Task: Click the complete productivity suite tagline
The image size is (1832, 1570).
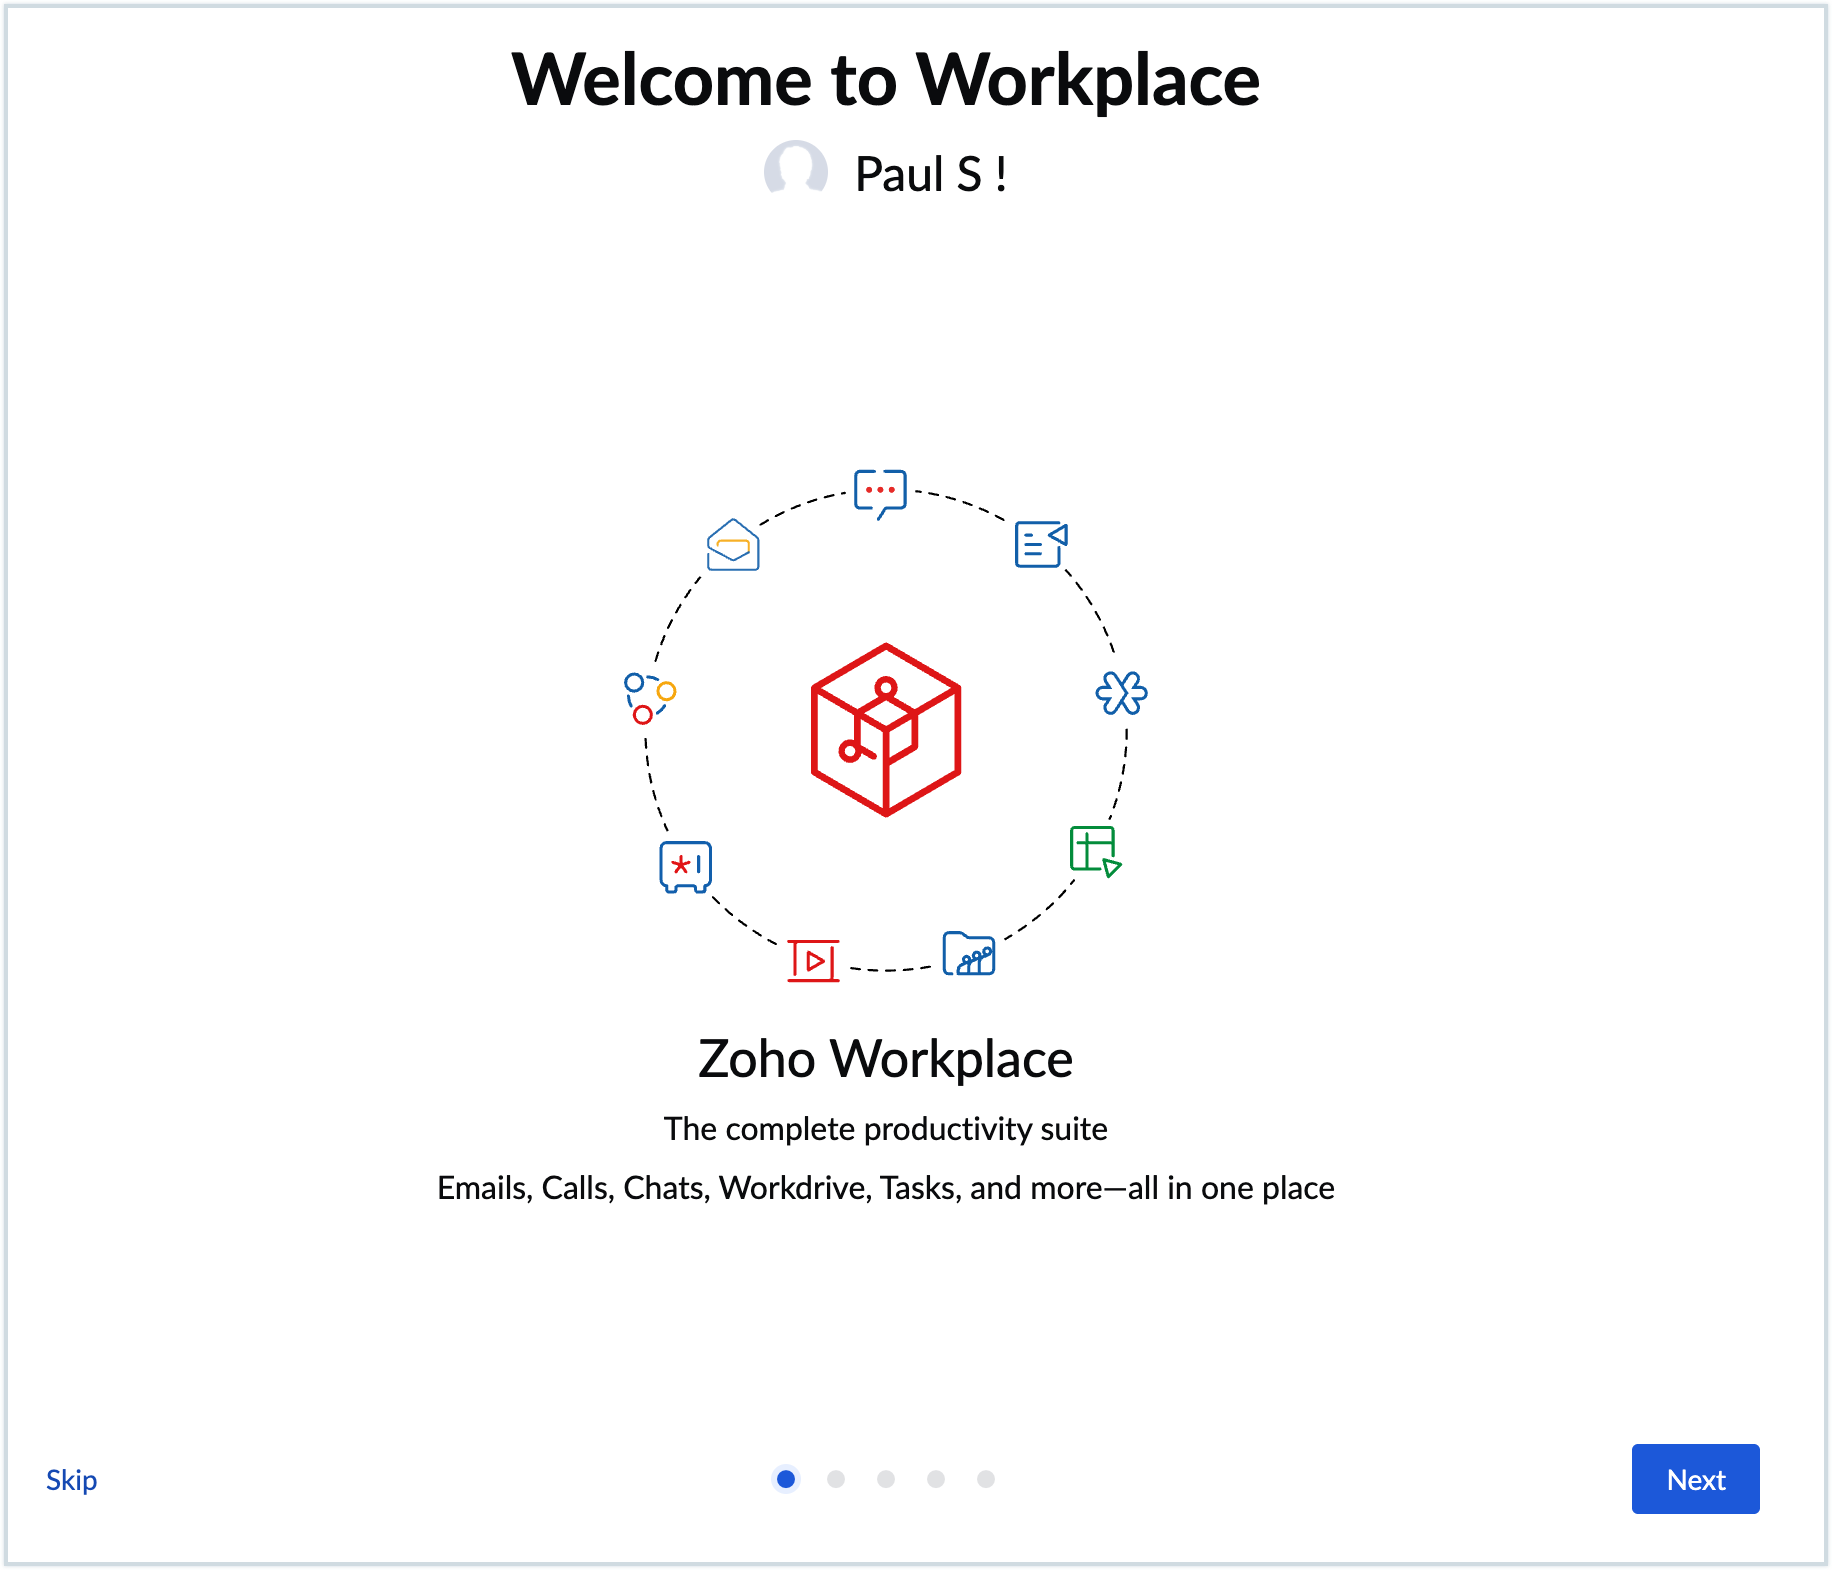Action: [886, 1128]
